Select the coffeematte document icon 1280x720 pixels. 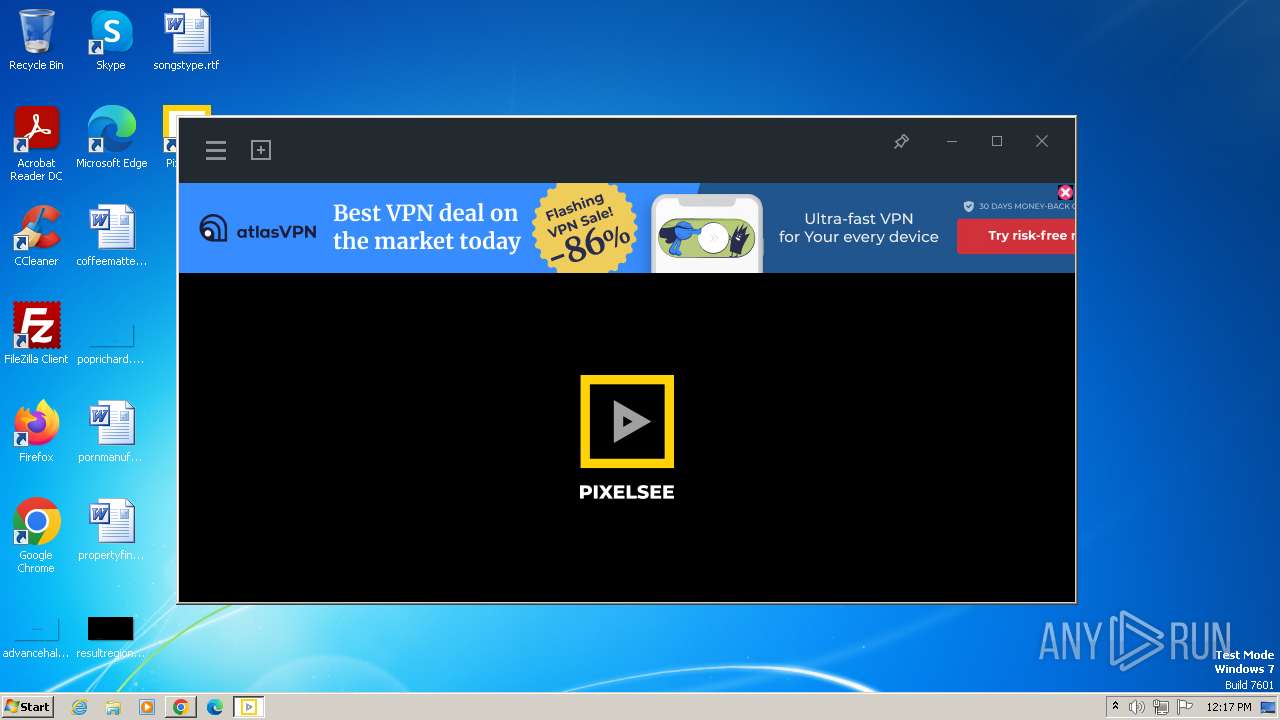(x=111, y=236)
